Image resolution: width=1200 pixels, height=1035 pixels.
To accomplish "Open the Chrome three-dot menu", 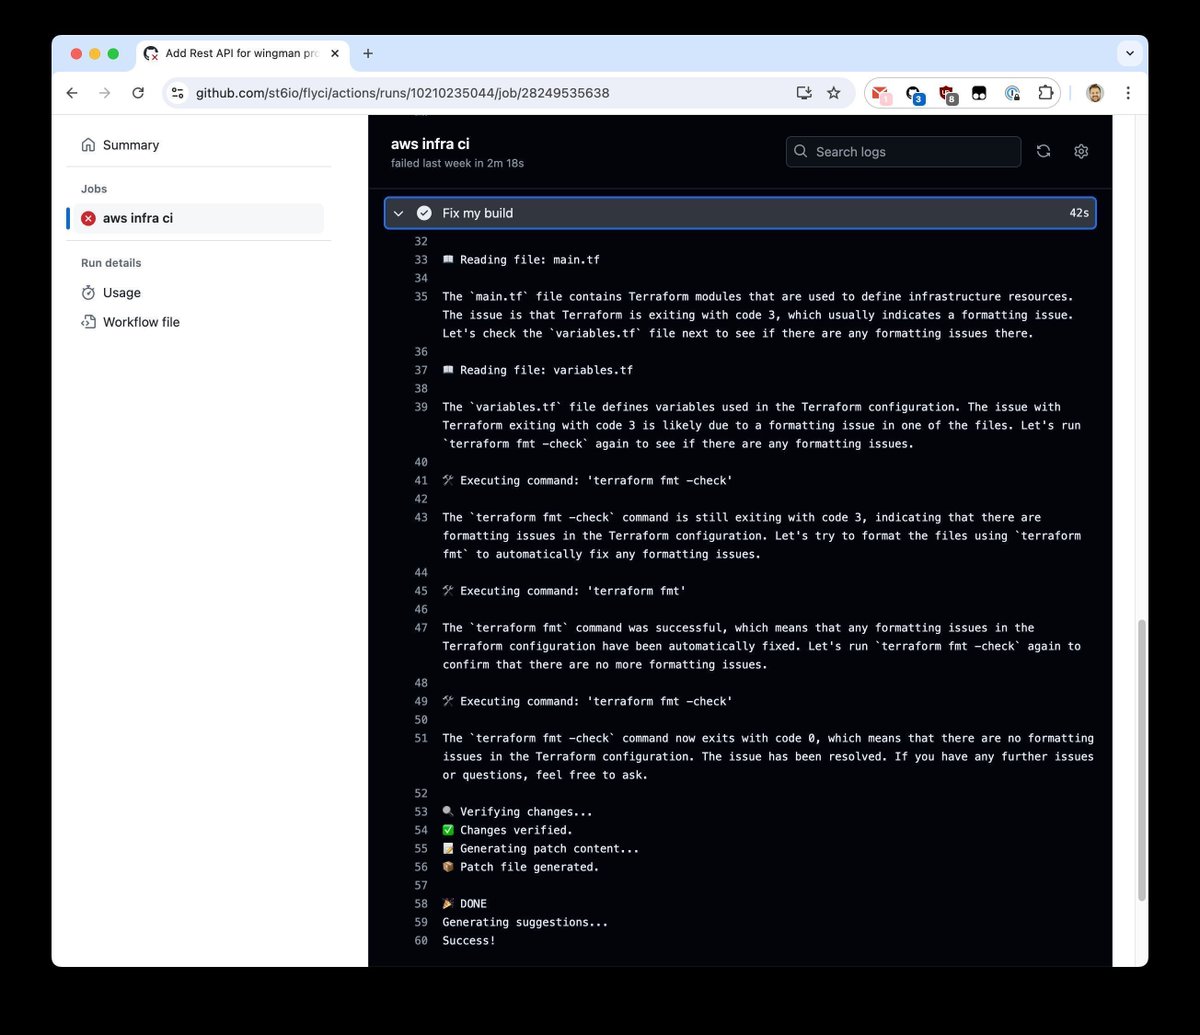I will [x=1128, y=93].
